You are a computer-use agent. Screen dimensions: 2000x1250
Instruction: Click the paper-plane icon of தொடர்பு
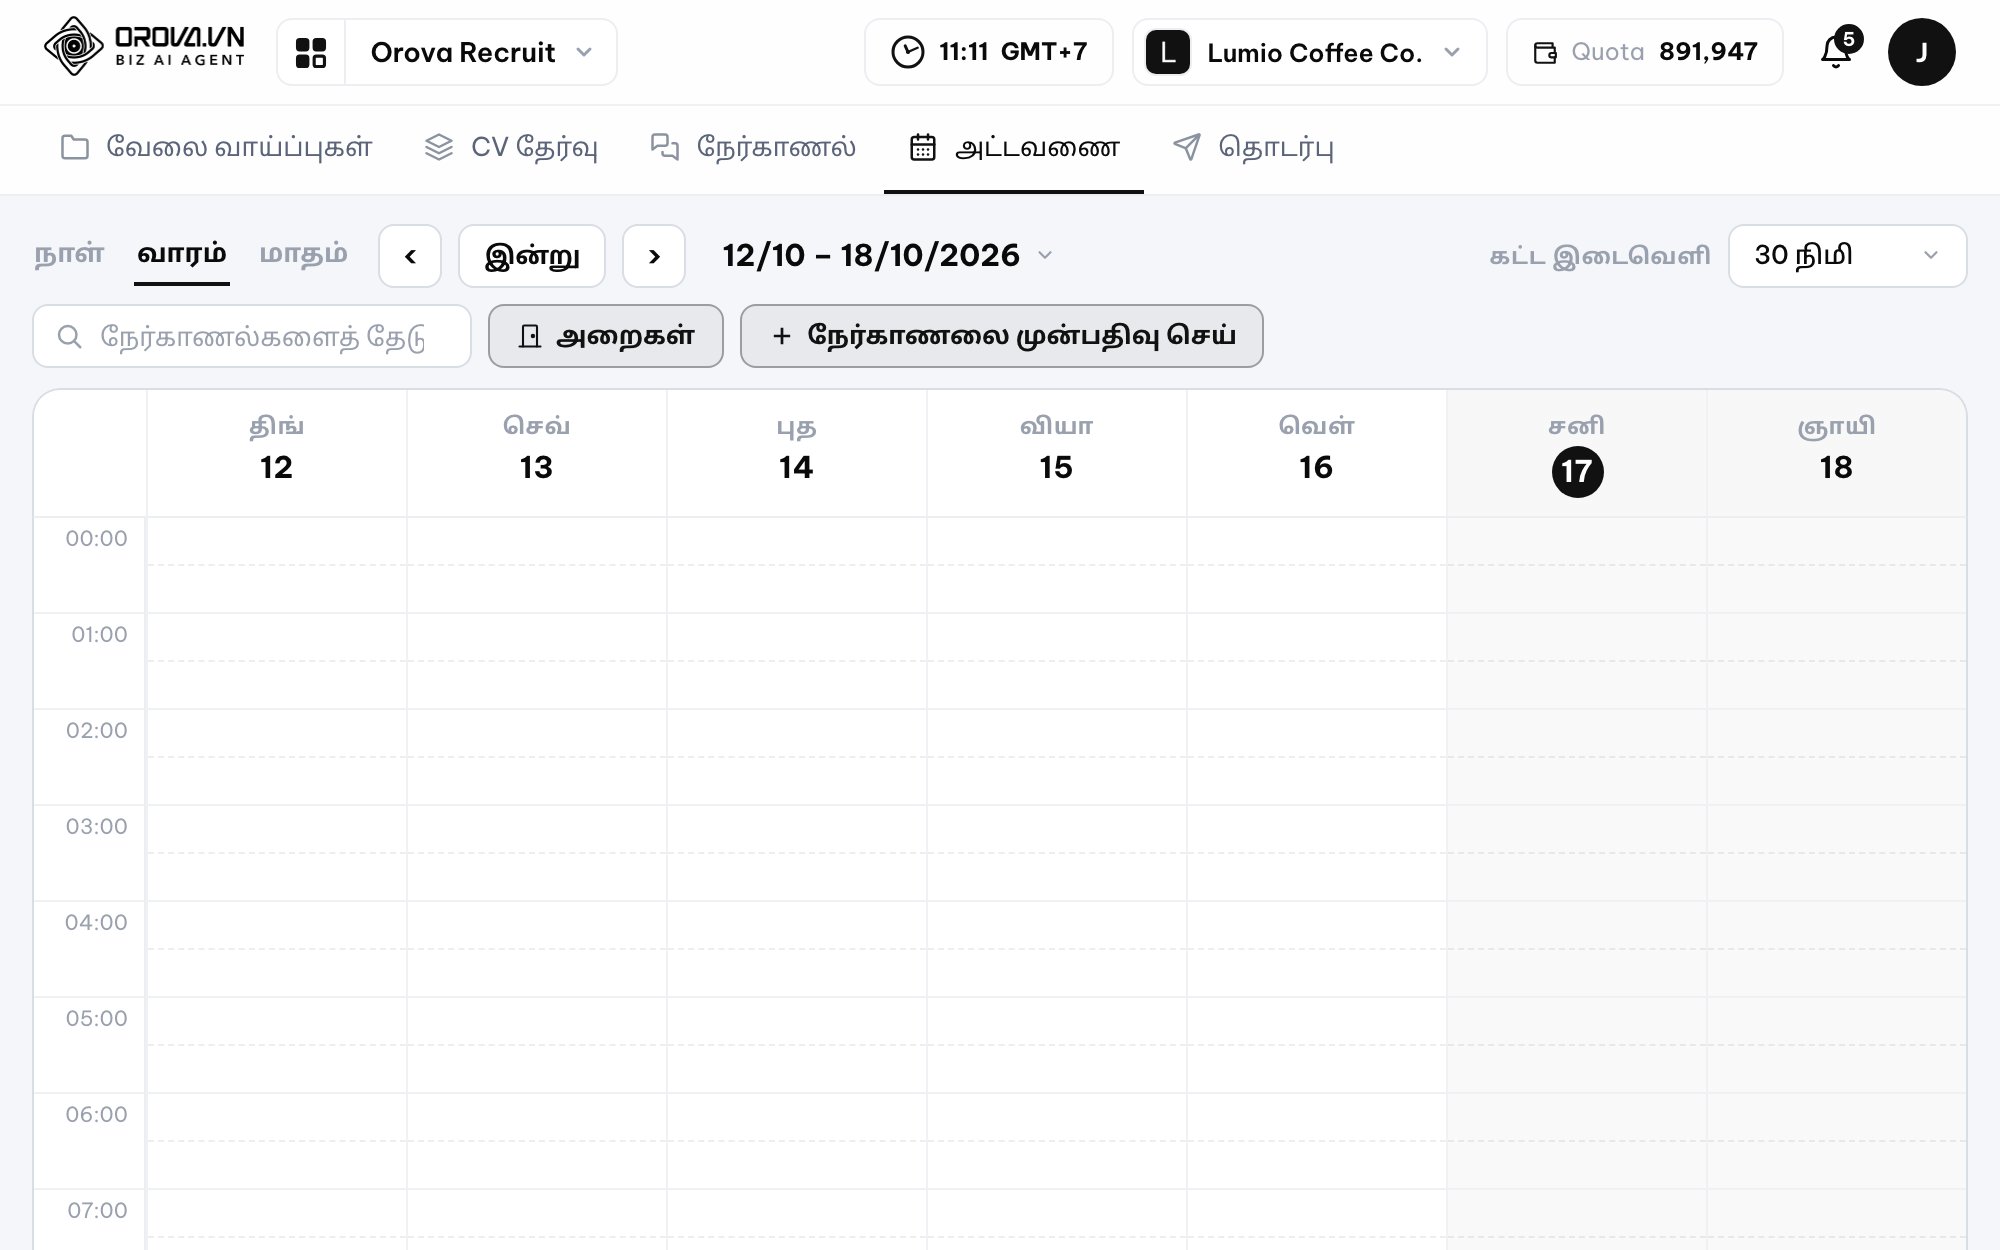pos(1186,148)
